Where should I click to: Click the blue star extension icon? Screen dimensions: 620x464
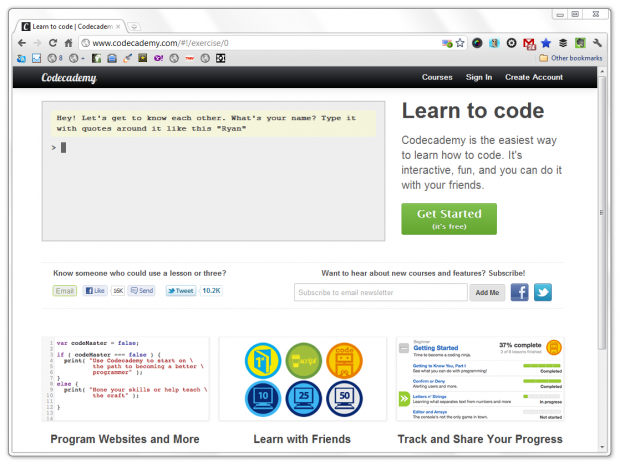click(x=546, y=43)
